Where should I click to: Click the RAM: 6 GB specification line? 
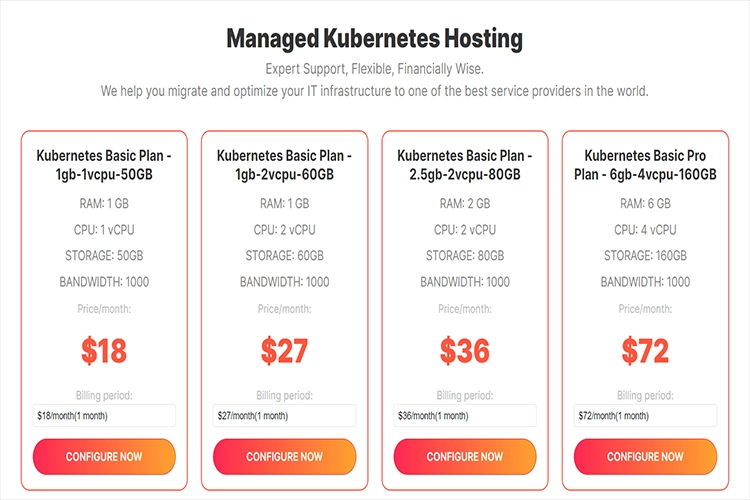click(645, 204)
